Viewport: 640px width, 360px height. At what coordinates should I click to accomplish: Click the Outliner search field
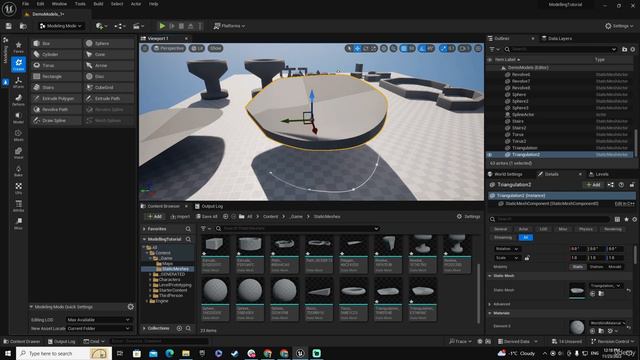click(x=560, y=49)
